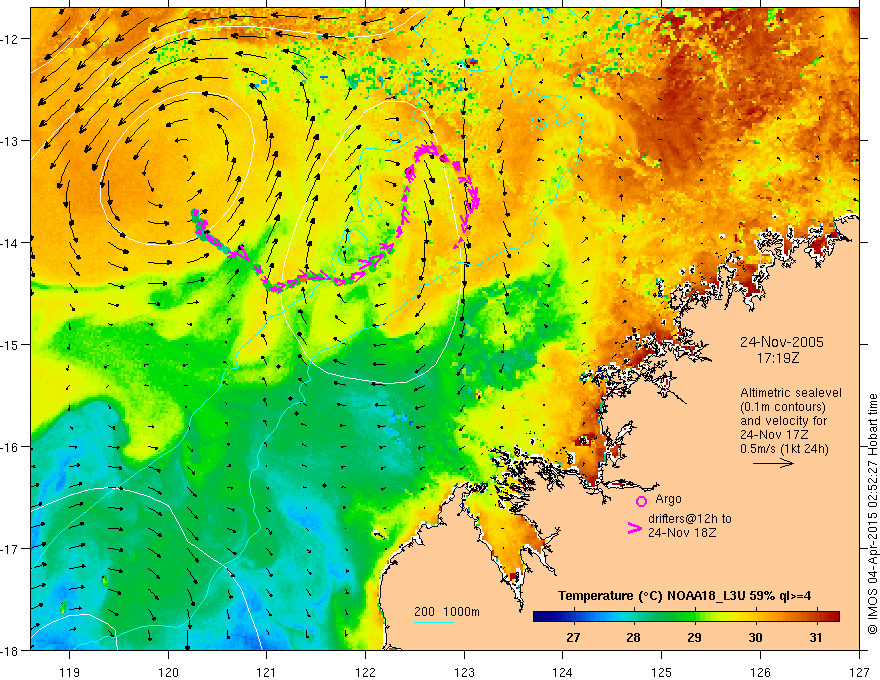Click the '120' longitude axis label
The image size is (880, 680).
pos(168,672)
